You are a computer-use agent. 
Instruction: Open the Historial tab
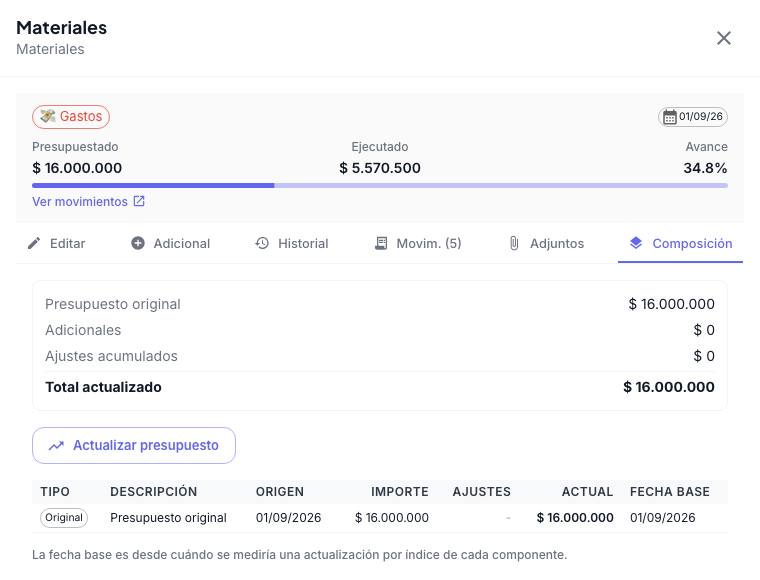tap(292, 243)
